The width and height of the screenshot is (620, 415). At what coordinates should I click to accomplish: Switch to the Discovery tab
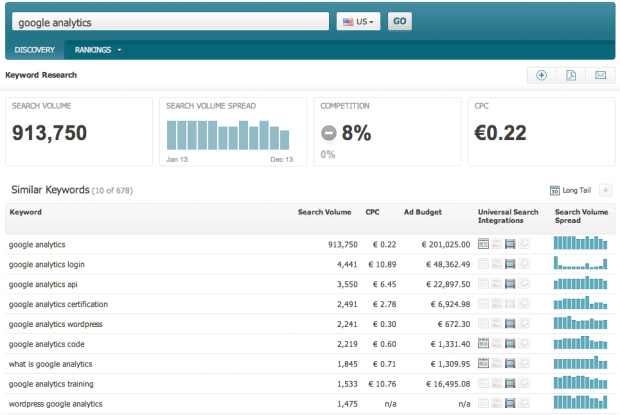tap(35, 50)
